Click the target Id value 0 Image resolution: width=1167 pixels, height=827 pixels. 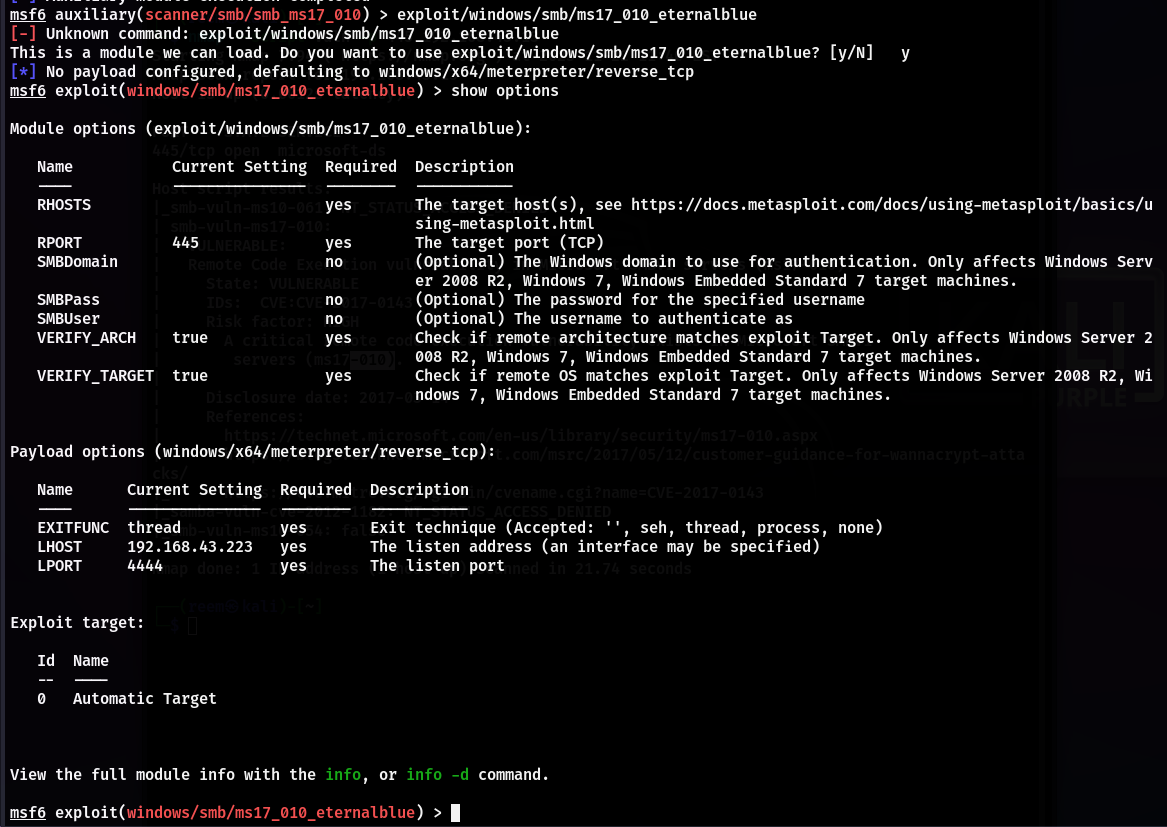point(42,699)
